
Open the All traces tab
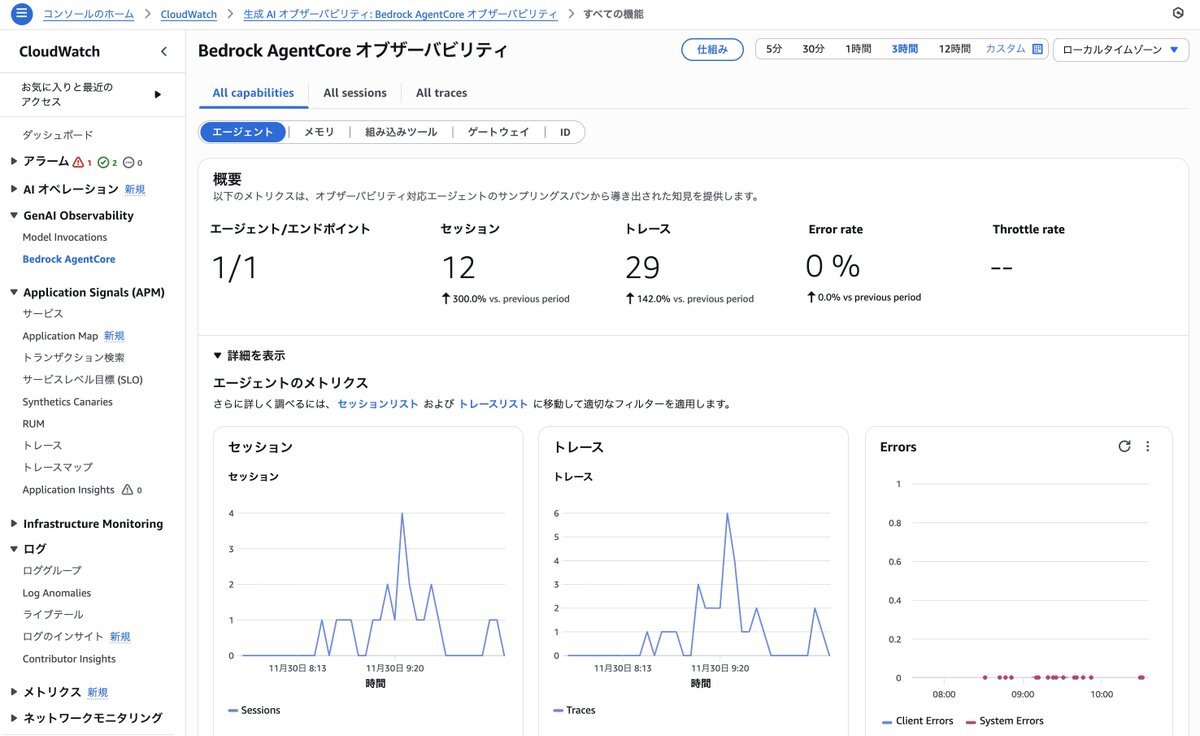(x=441, y=93)
